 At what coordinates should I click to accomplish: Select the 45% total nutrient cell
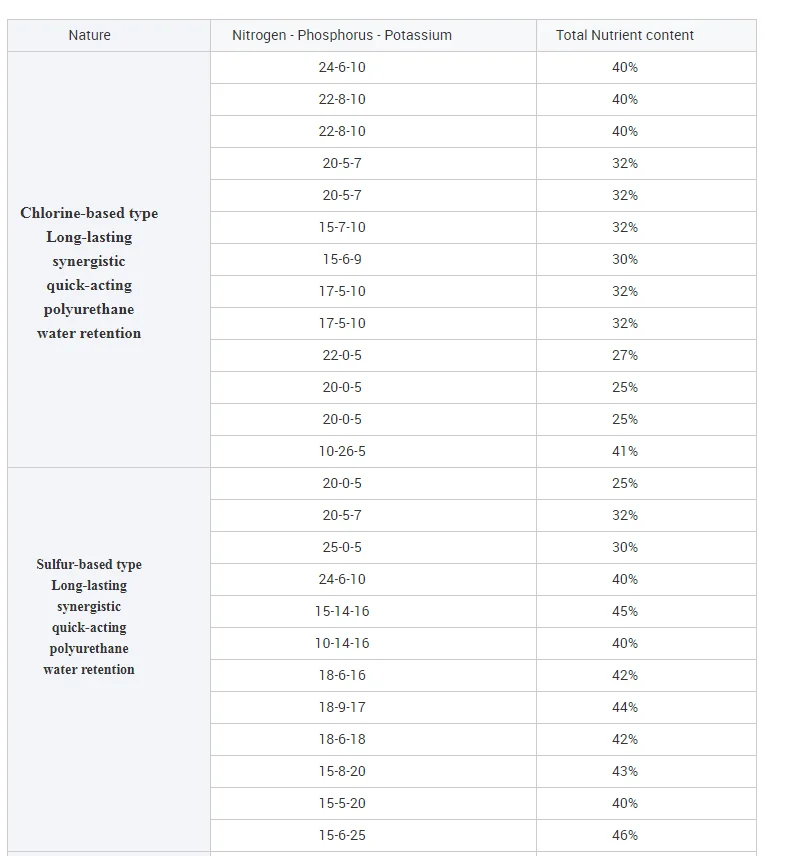pyautogui.click(x=625, y=611)
